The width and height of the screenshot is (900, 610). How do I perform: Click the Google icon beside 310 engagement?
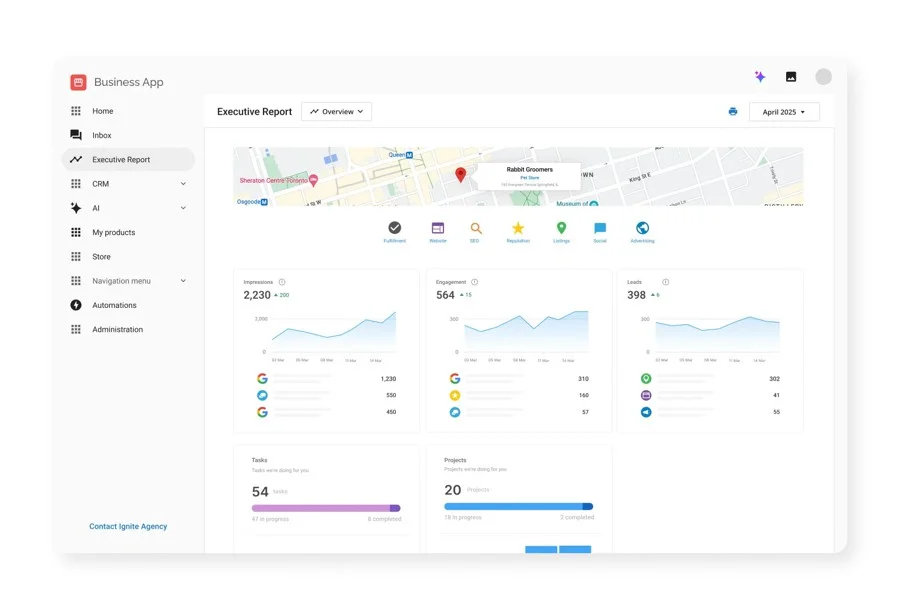(455, 379)
